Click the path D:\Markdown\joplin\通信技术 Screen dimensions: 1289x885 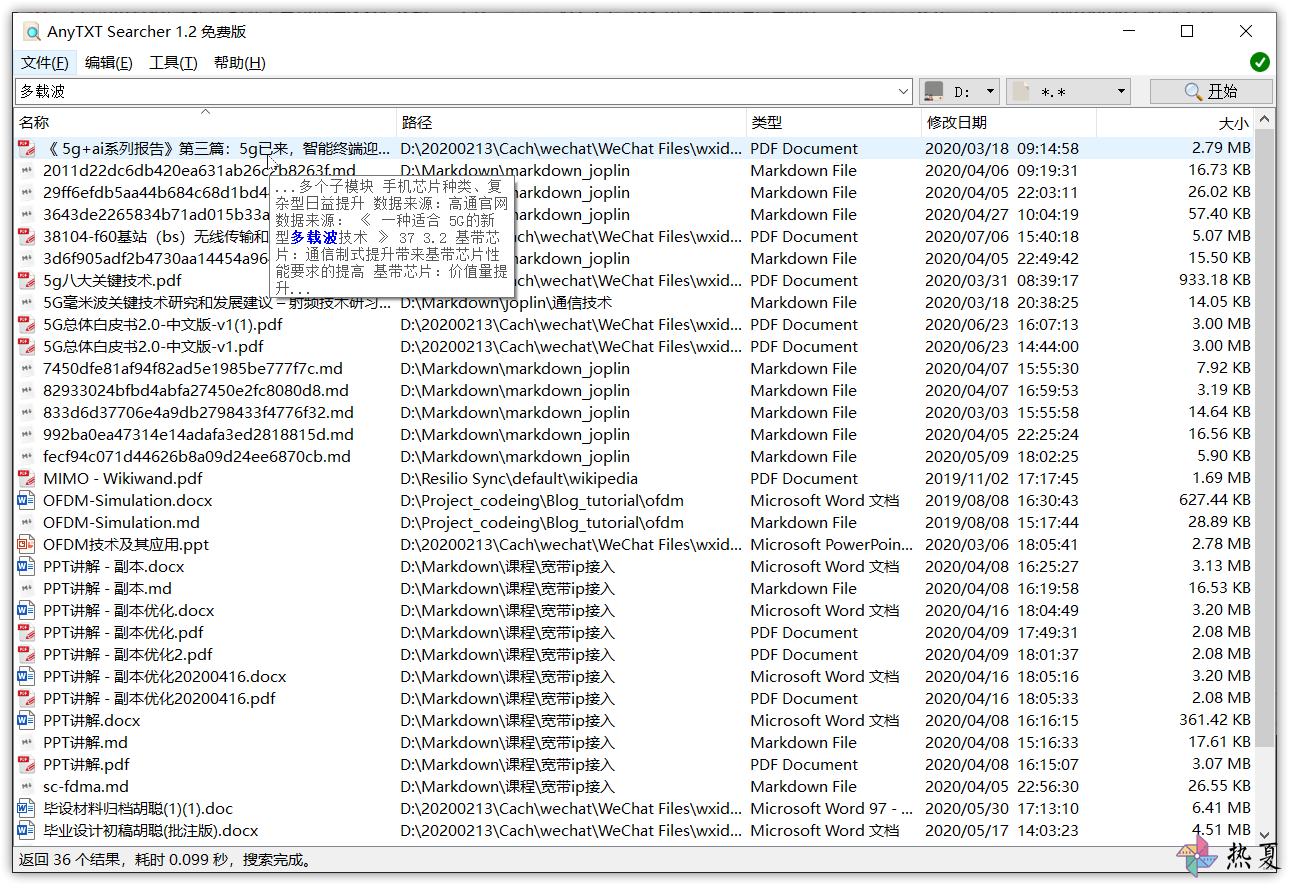click(506, 303)
